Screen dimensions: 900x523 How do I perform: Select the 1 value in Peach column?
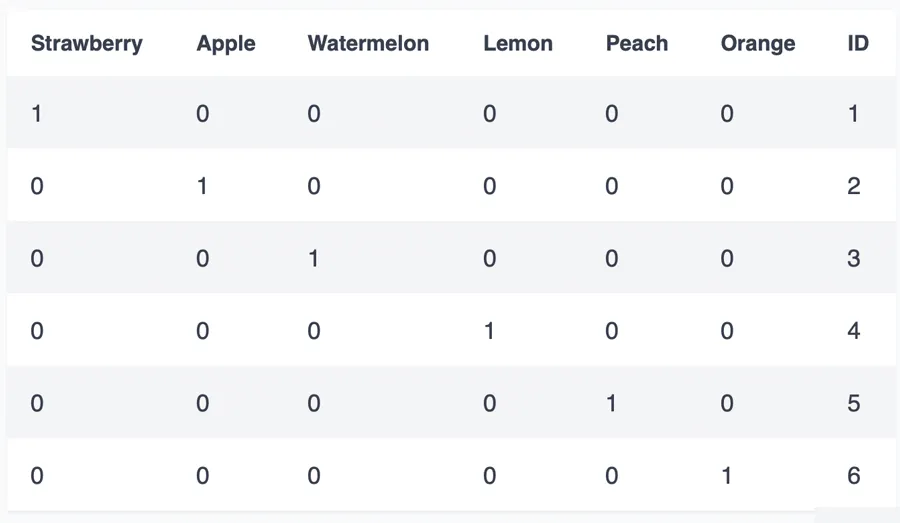612,403
